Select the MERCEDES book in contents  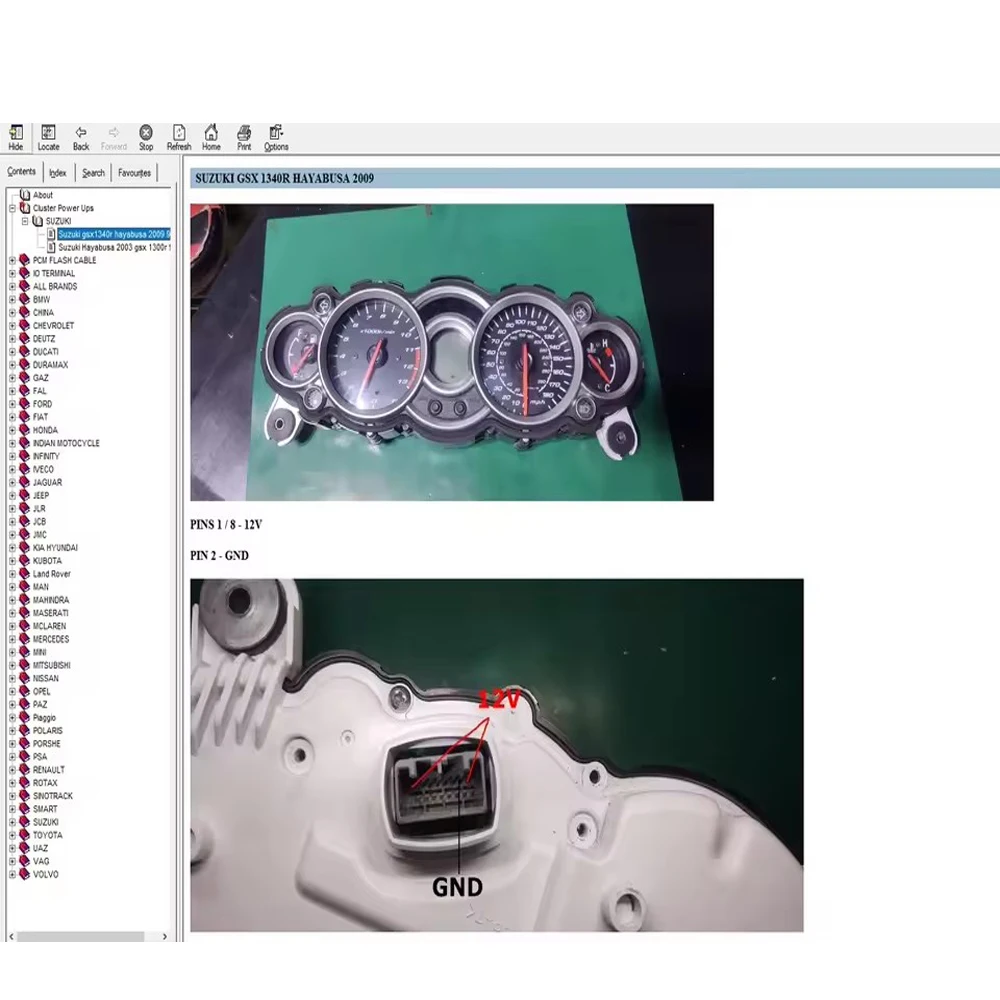pos(51,639)
